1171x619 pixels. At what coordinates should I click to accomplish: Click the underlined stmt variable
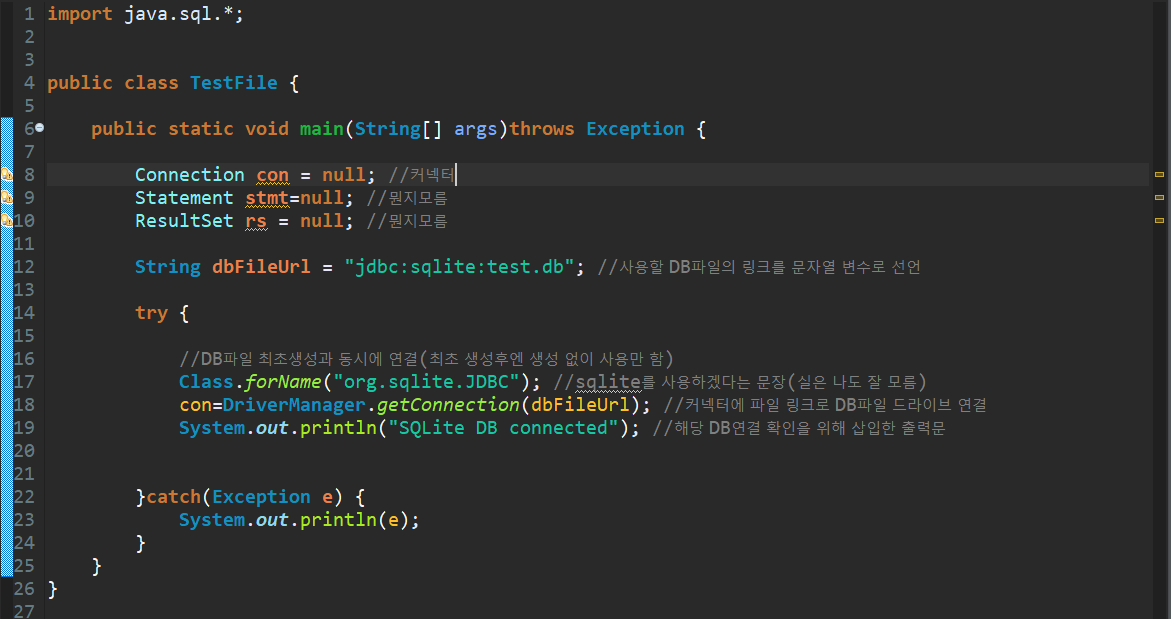(267, 198)
